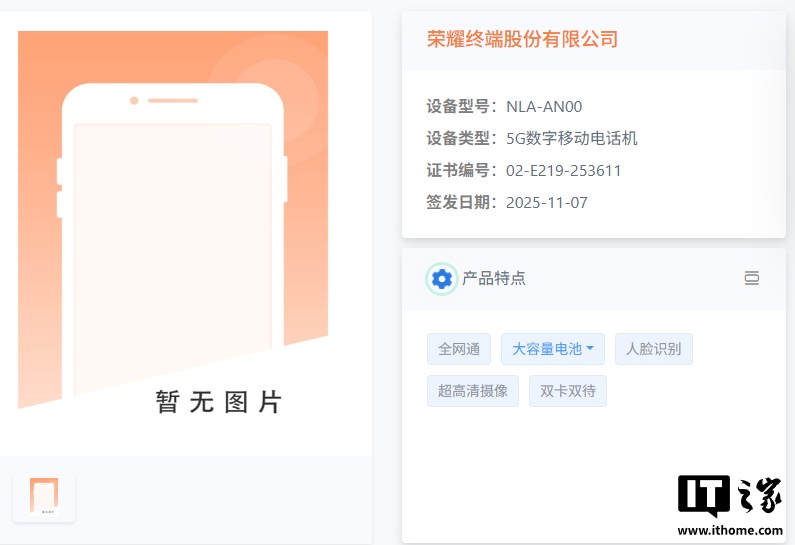Click the 暂无图片 caption text
This screenshot has width=795, height=545.
point(219,402)
